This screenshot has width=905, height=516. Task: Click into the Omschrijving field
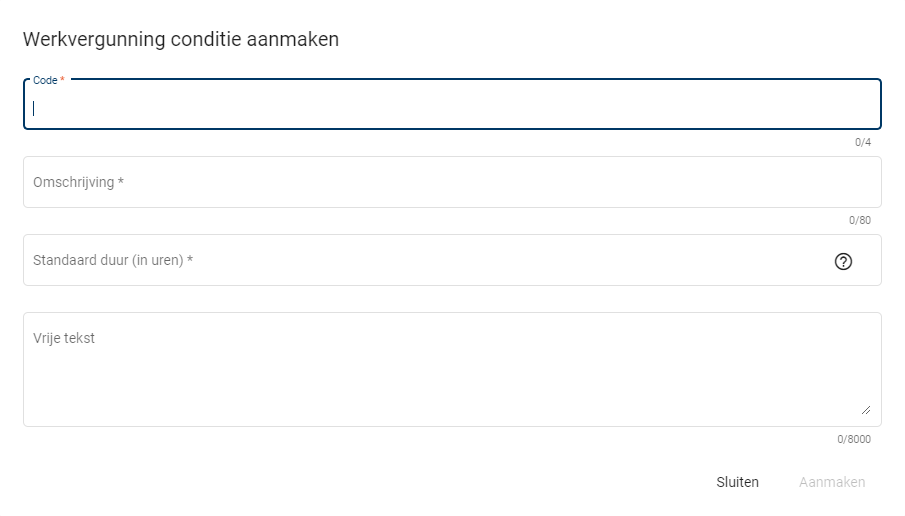[x=450, y=183]
